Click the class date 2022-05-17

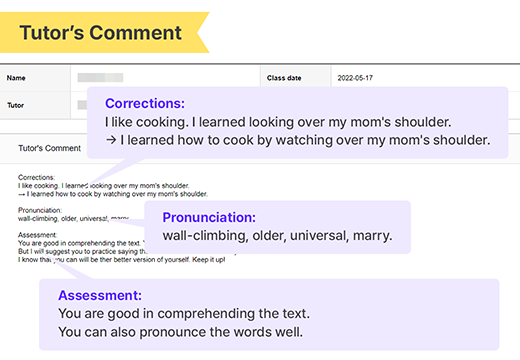[355, 78]
